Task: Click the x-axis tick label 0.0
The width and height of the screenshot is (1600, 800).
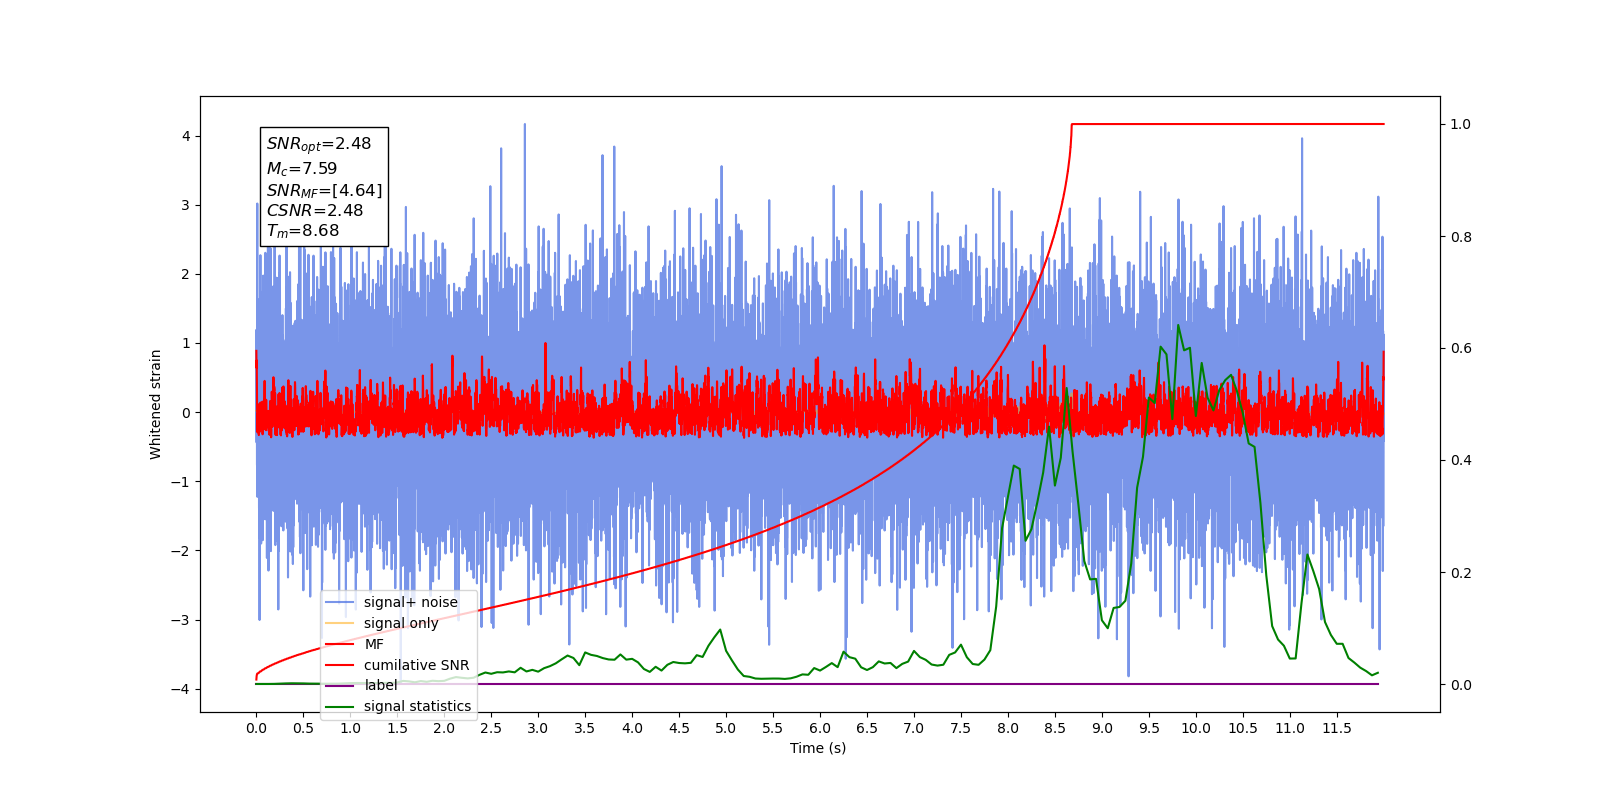Action: (256, 728)
